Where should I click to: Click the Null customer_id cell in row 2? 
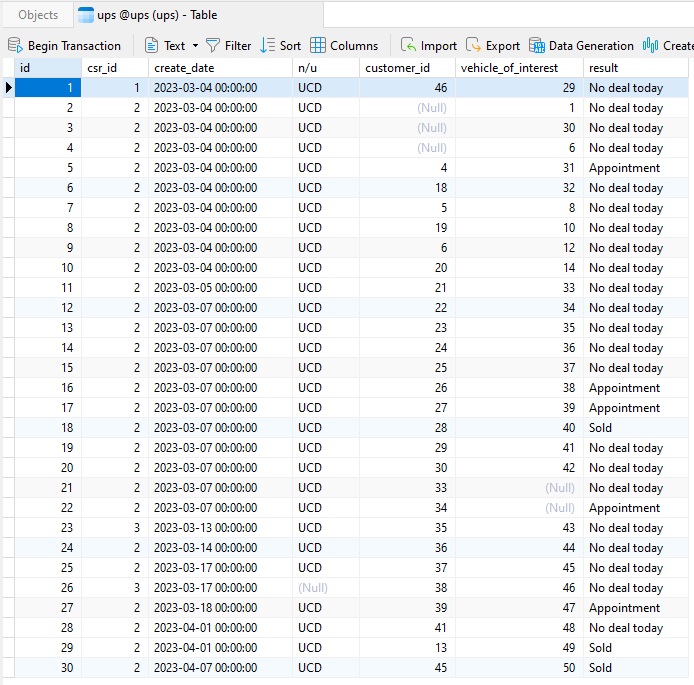[432, 108]
